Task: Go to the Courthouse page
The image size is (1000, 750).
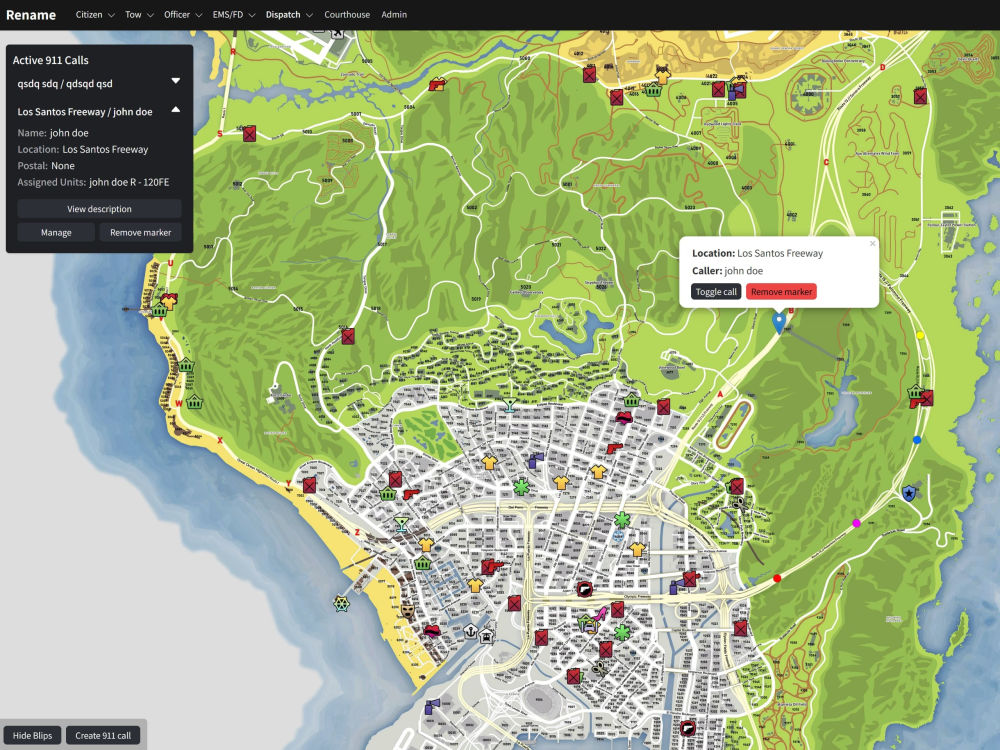Action: (347, 15)
